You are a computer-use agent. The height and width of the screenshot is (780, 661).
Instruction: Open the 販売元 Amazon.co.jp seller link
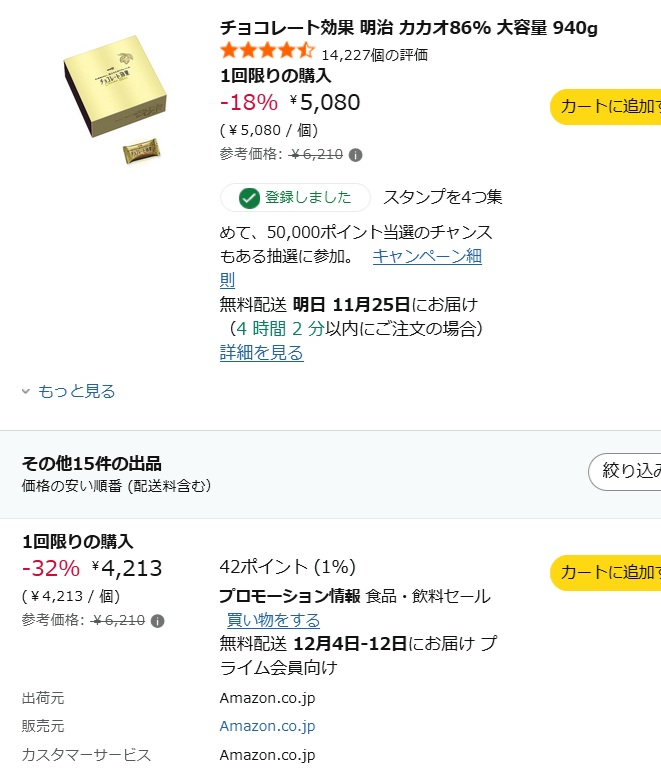tap(267, 726)
